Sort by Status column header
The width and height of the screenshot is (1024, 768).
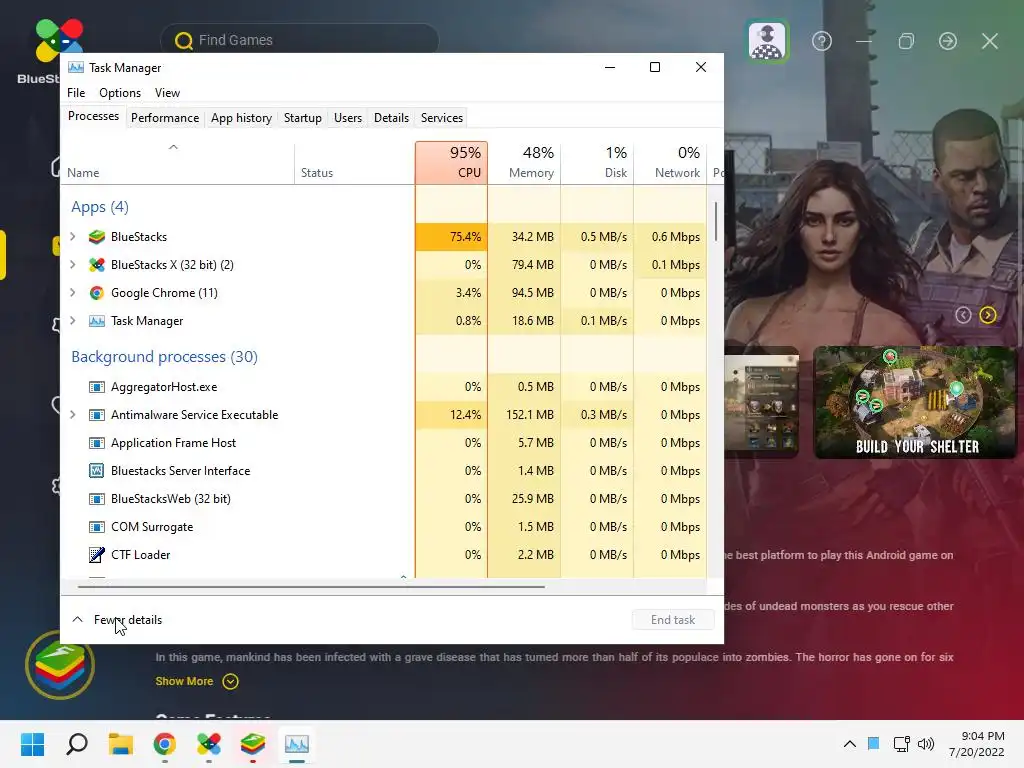coord(355,163)
